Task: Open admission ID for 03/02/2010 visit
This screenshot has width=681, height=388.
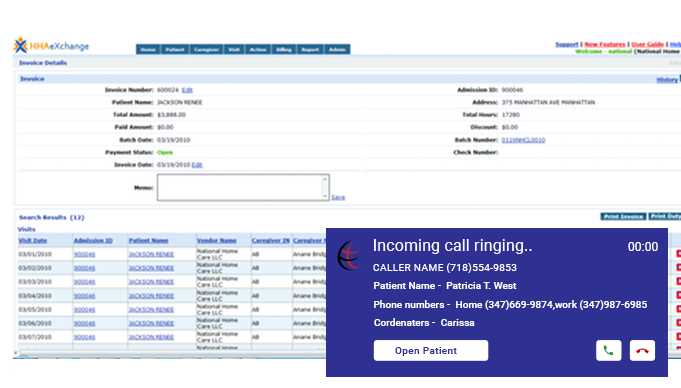Action: (84, 268)
